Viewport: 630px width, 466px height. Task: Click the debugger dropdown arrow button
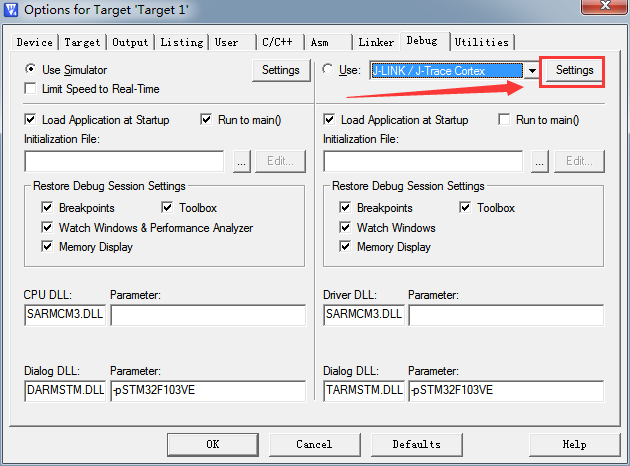(x=532, y=71)
